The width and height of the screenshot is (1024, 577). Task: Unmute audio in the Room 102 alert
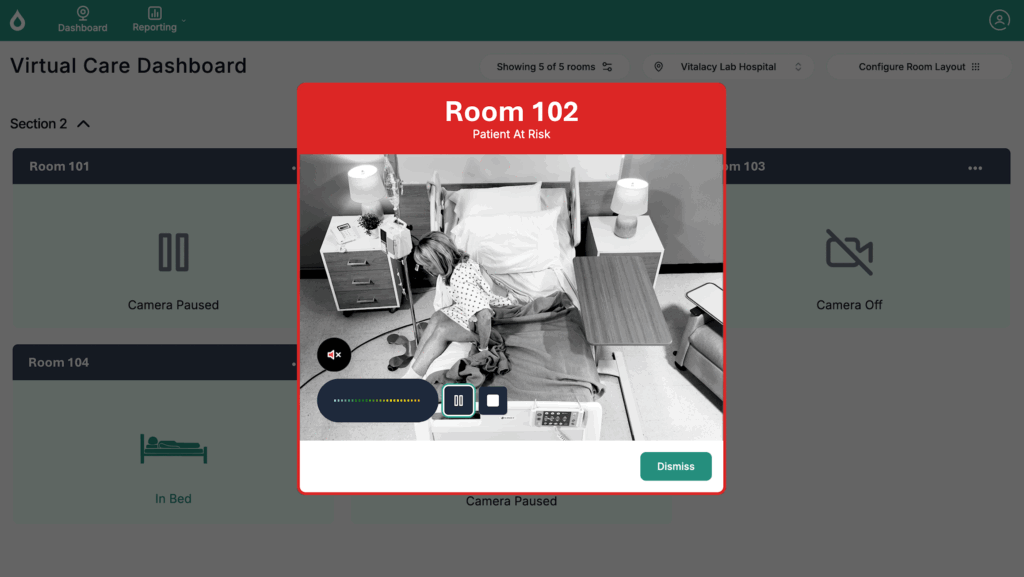tap(334, 355)
